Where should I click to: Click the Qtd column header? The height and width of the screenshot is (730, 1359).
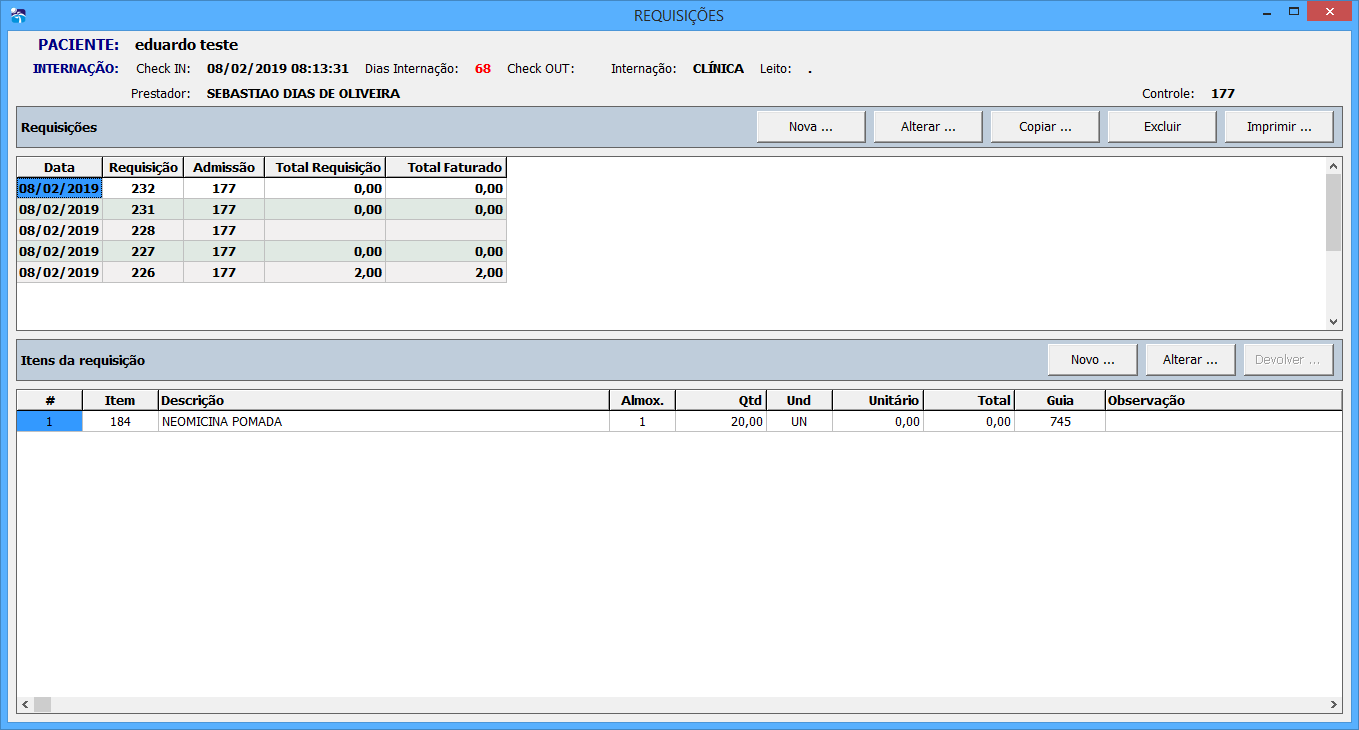[x=721, y=400]
